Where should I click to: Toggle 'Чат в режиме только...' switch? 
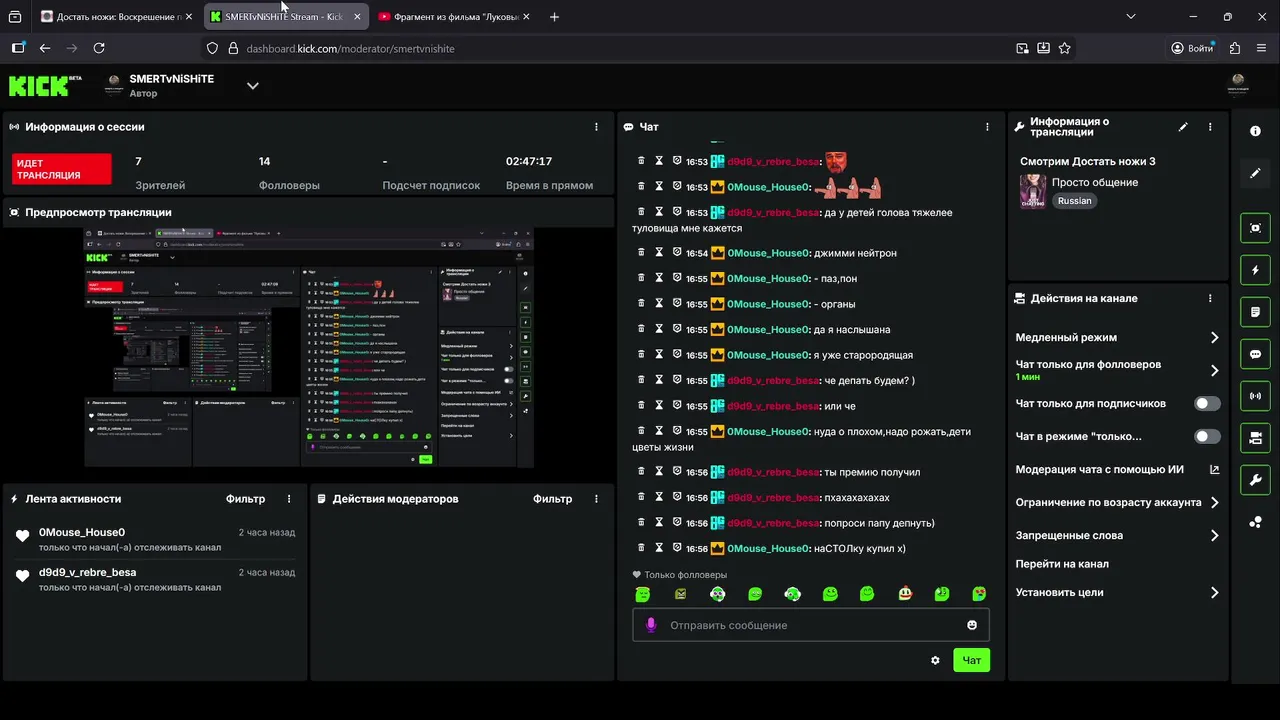click(1207, 437)
